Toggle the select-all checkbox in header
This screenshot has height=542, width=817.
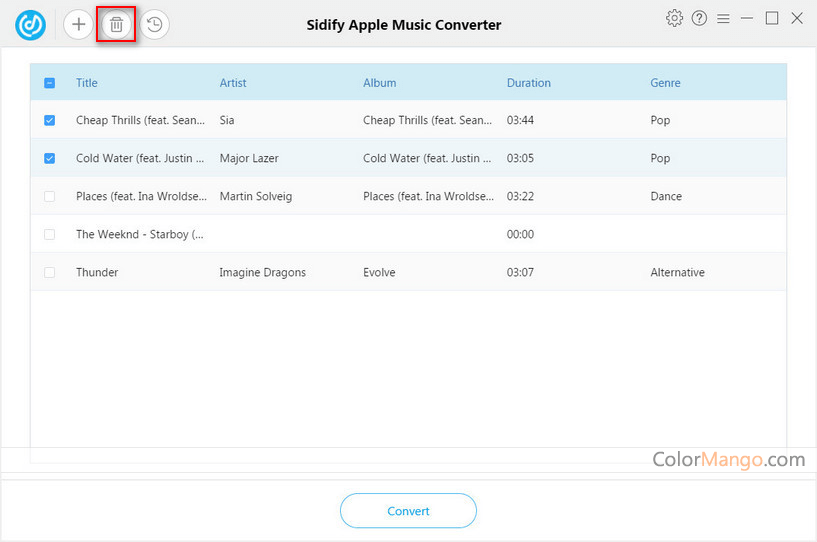[50, 83]
